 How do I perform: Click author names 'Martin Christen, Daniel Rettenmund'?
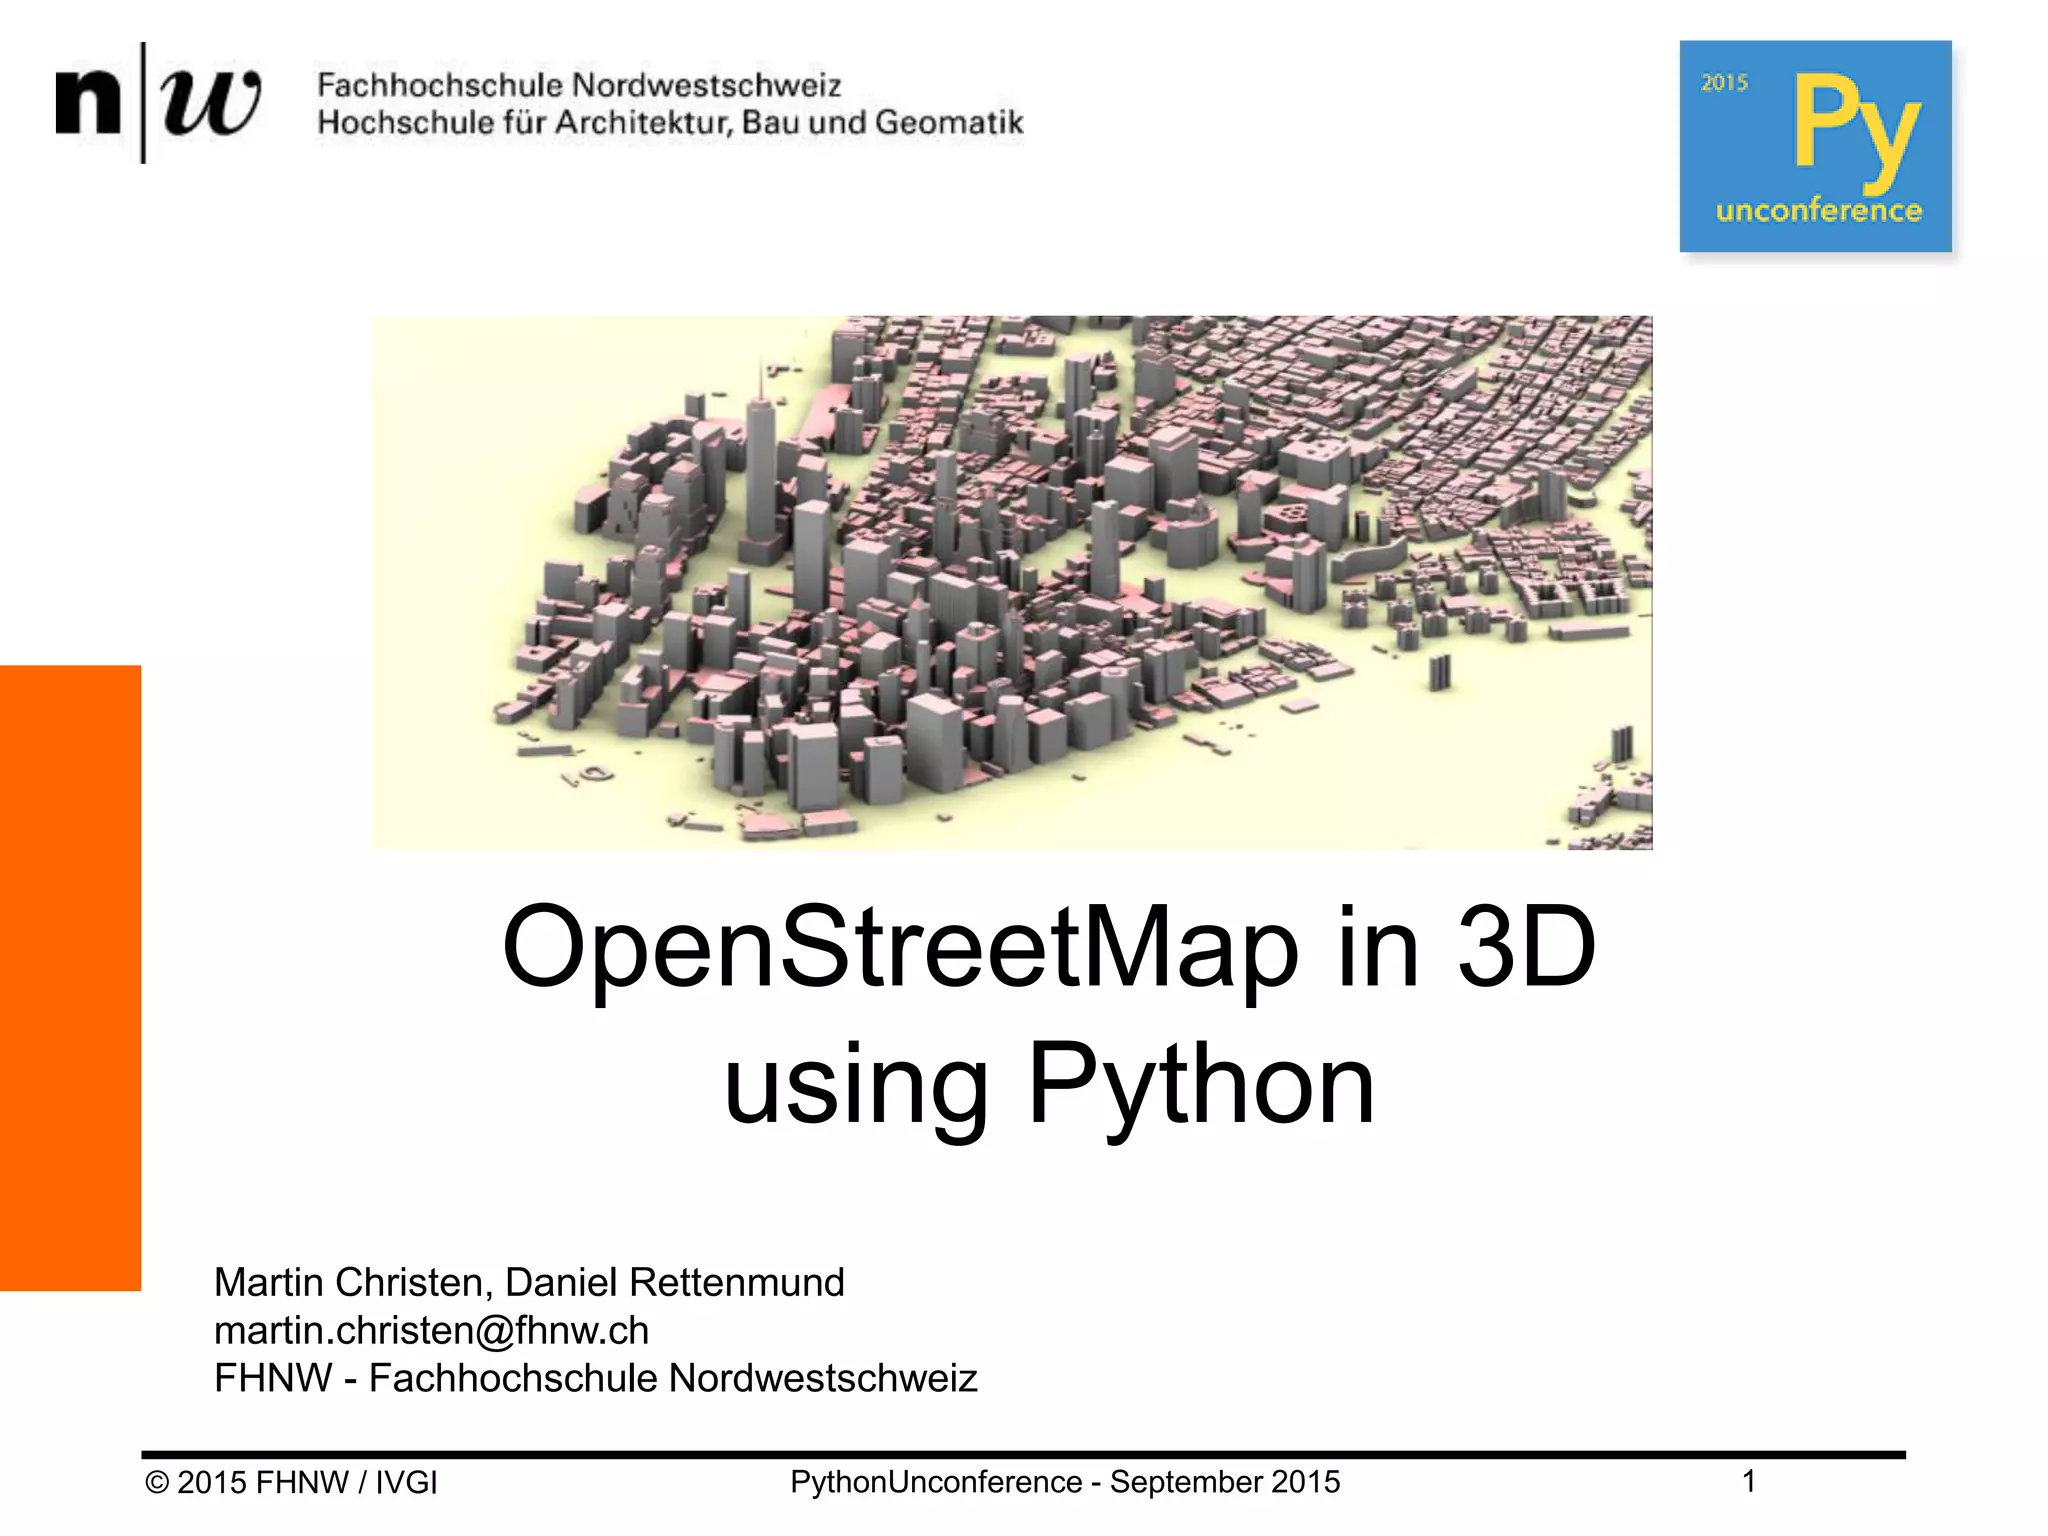click(529, 1282)
